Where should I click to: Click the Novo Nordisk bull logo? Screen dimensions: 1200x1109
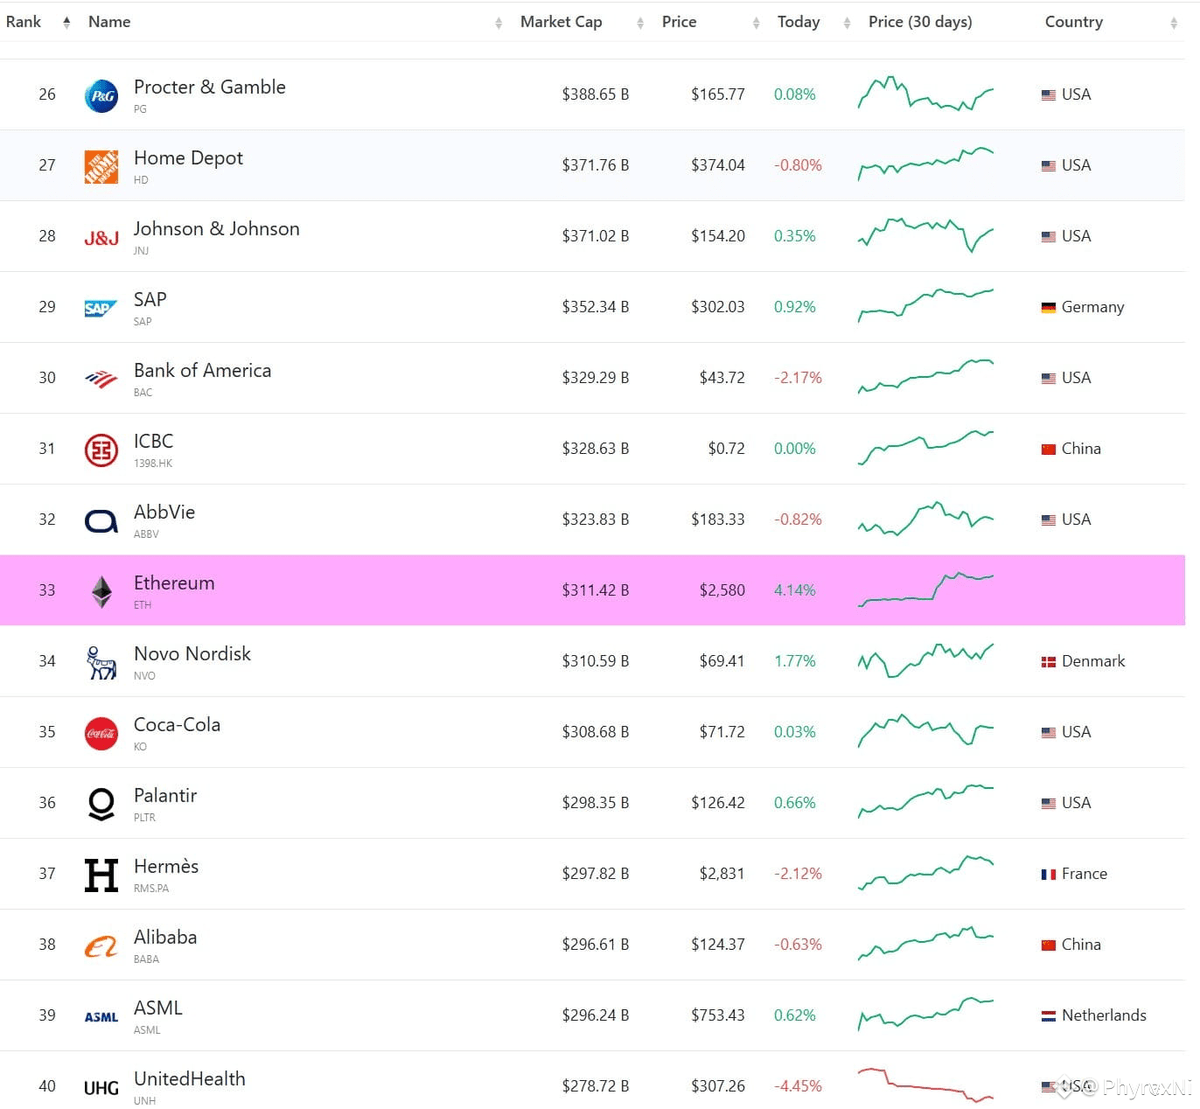coord(101,663)
